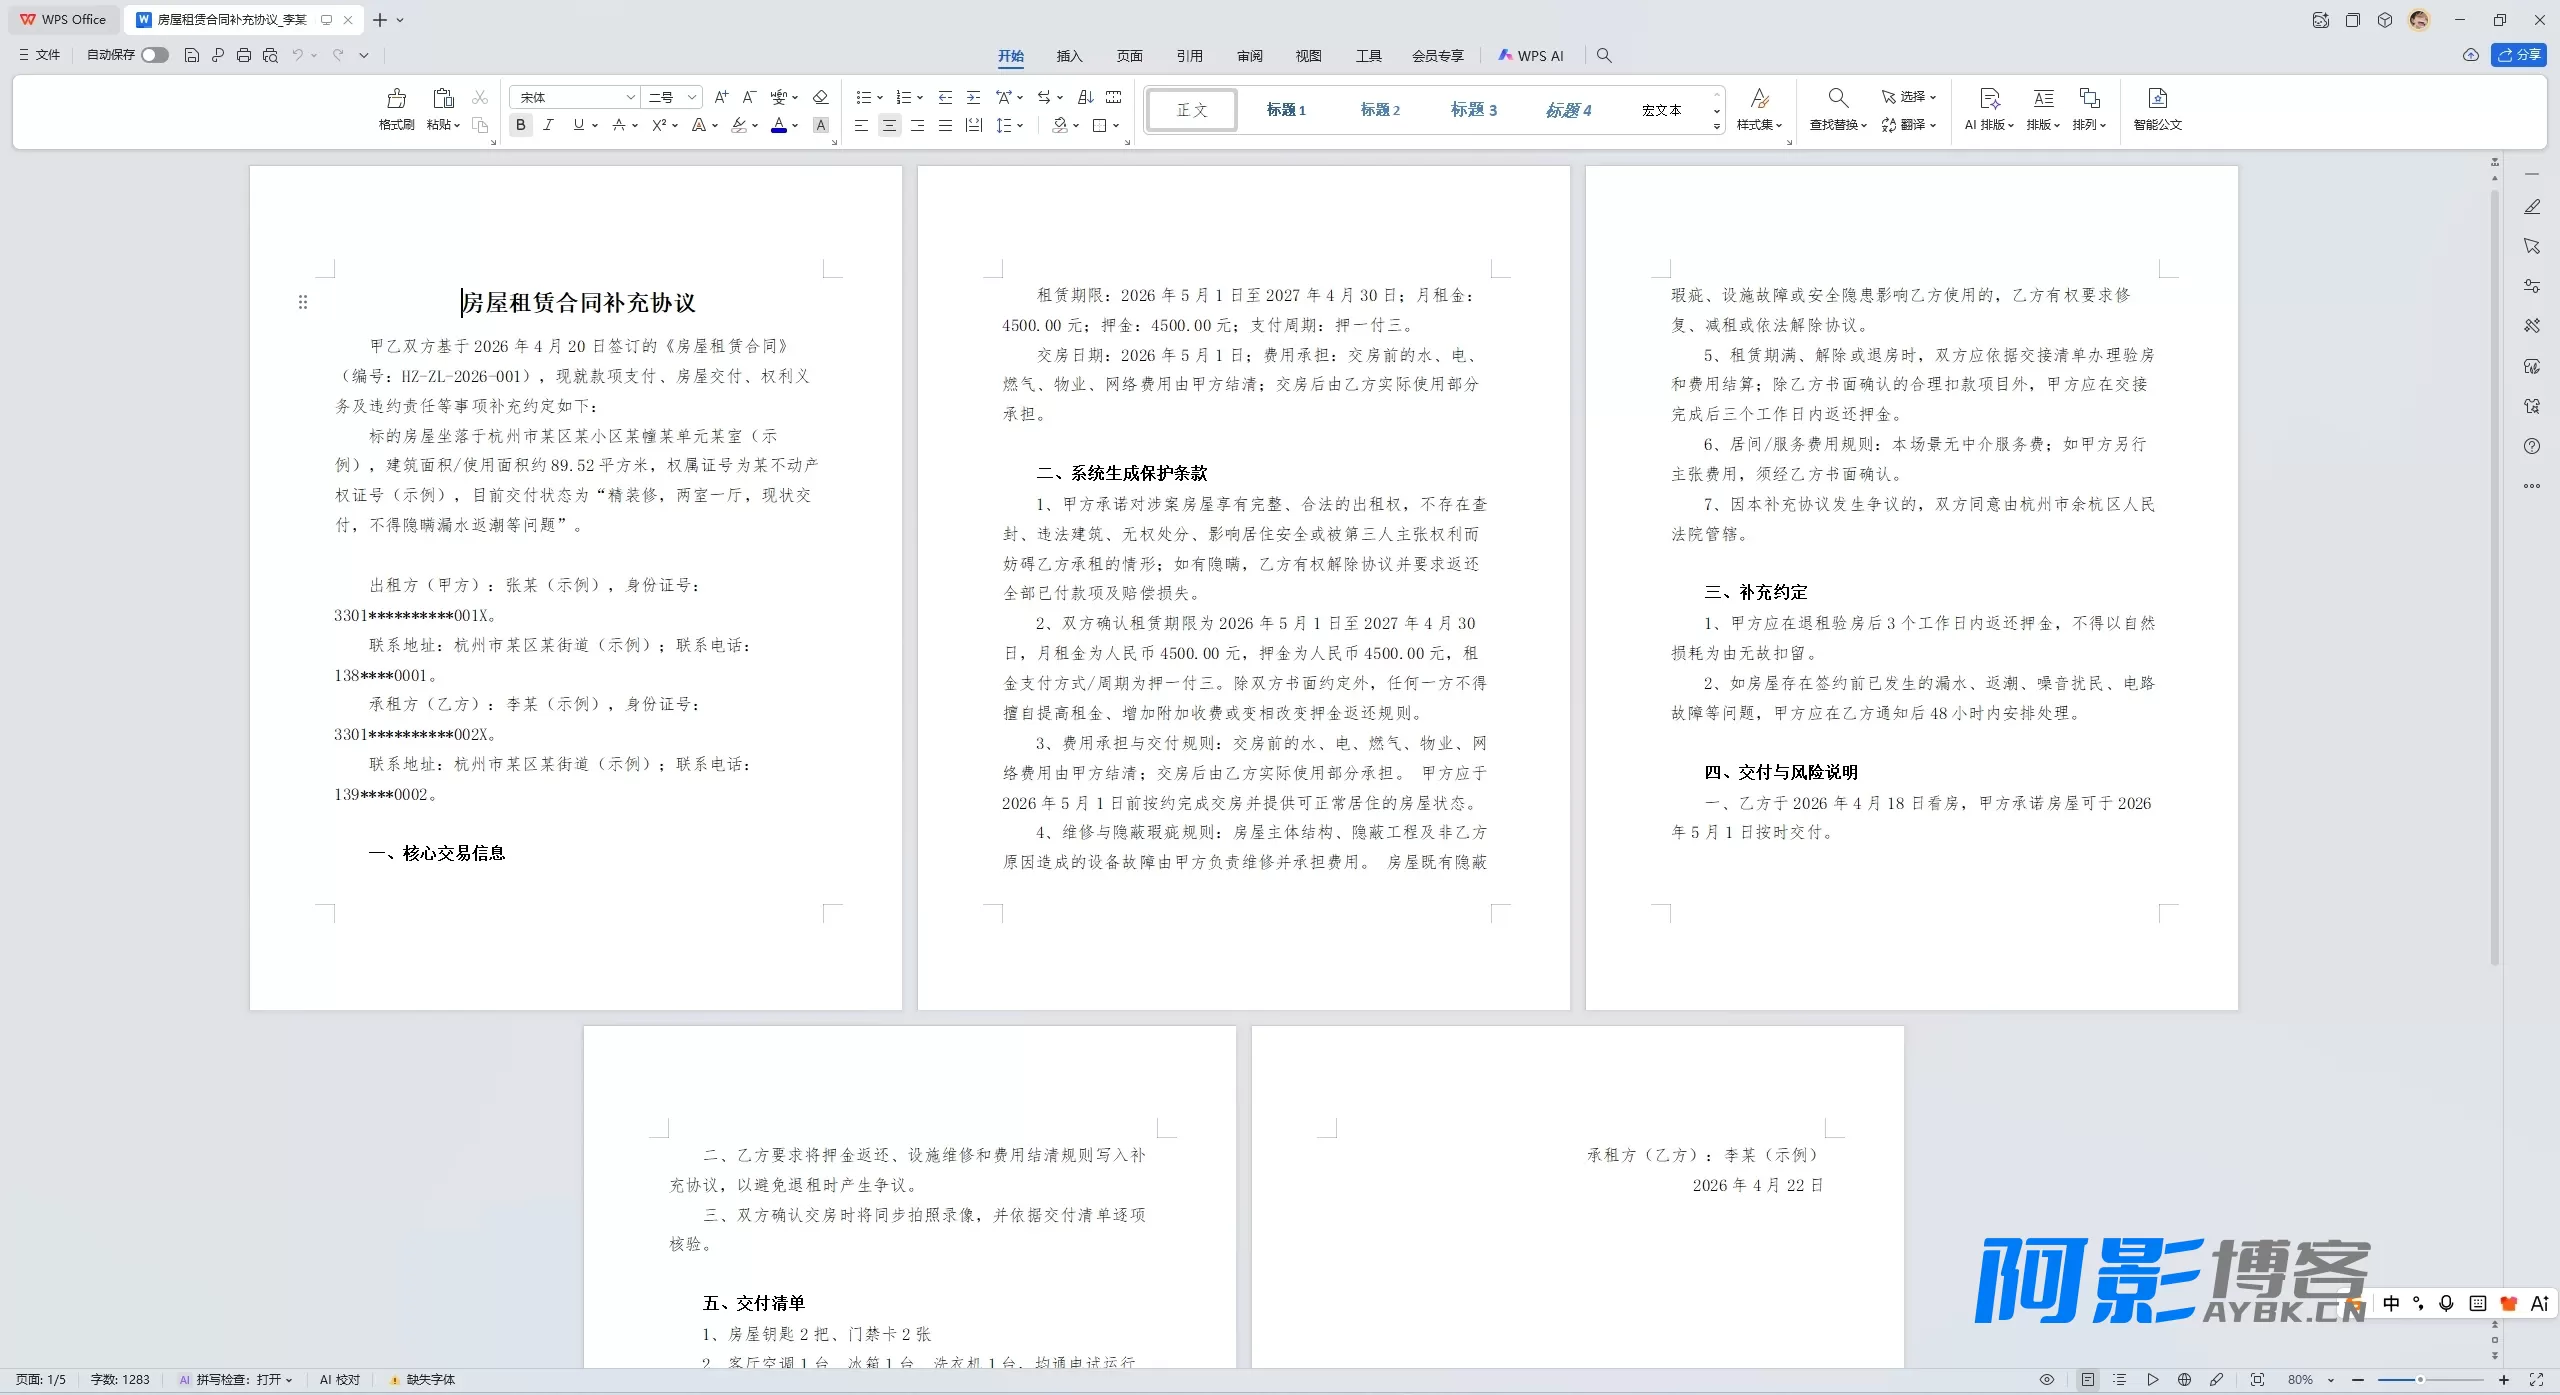The width and height of the screenshot is (2560, 1395).
Task: Click the save icon in quick toolbar
Action: click(192, 55)
